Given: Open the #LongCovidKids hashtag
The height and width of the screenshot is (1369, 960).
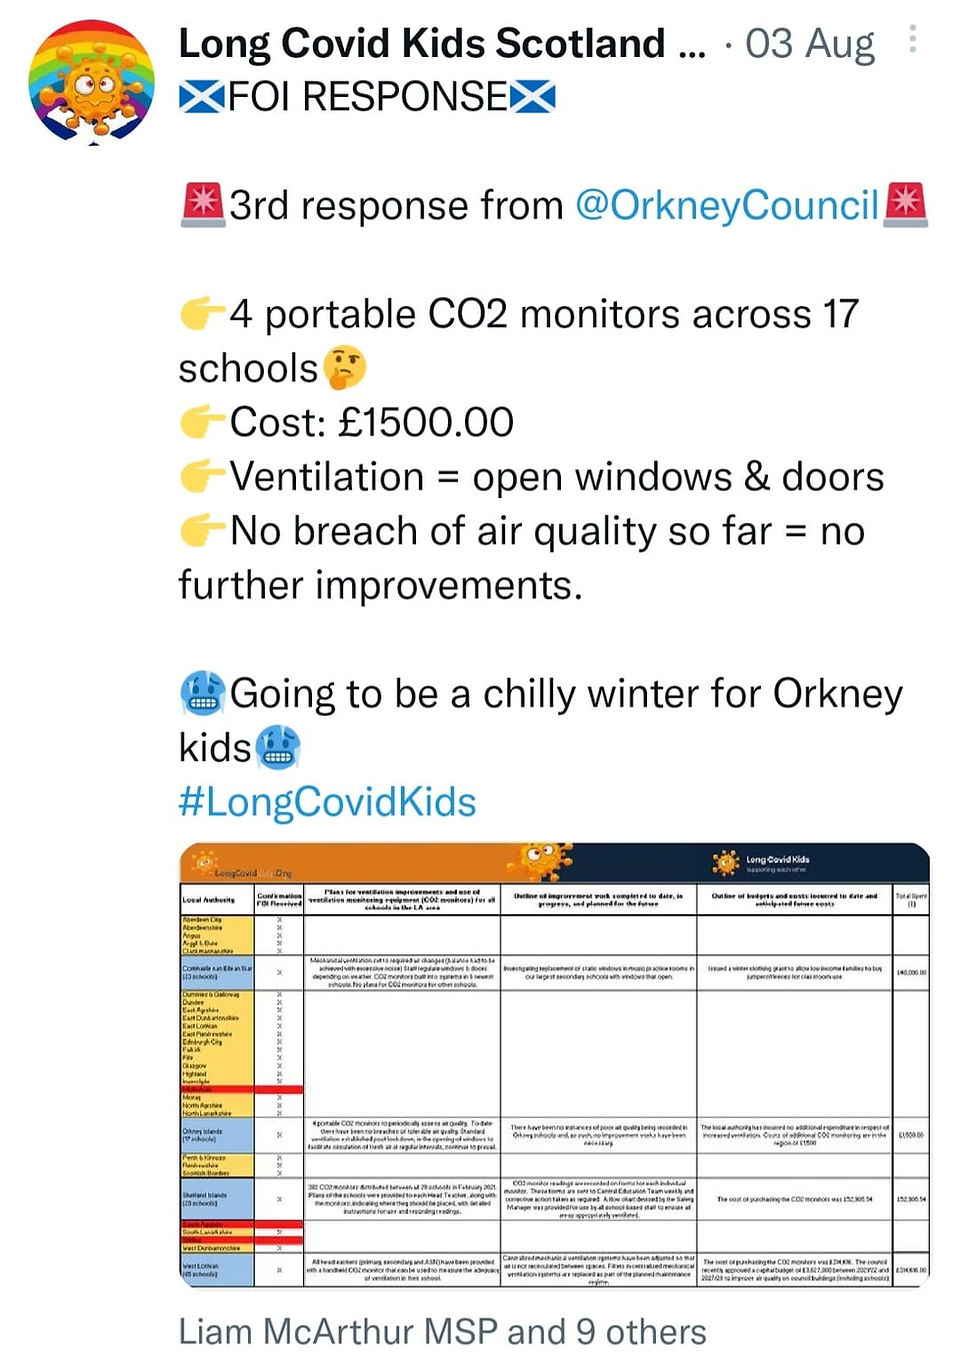Looking at the screenshot, I should [327, 802].
